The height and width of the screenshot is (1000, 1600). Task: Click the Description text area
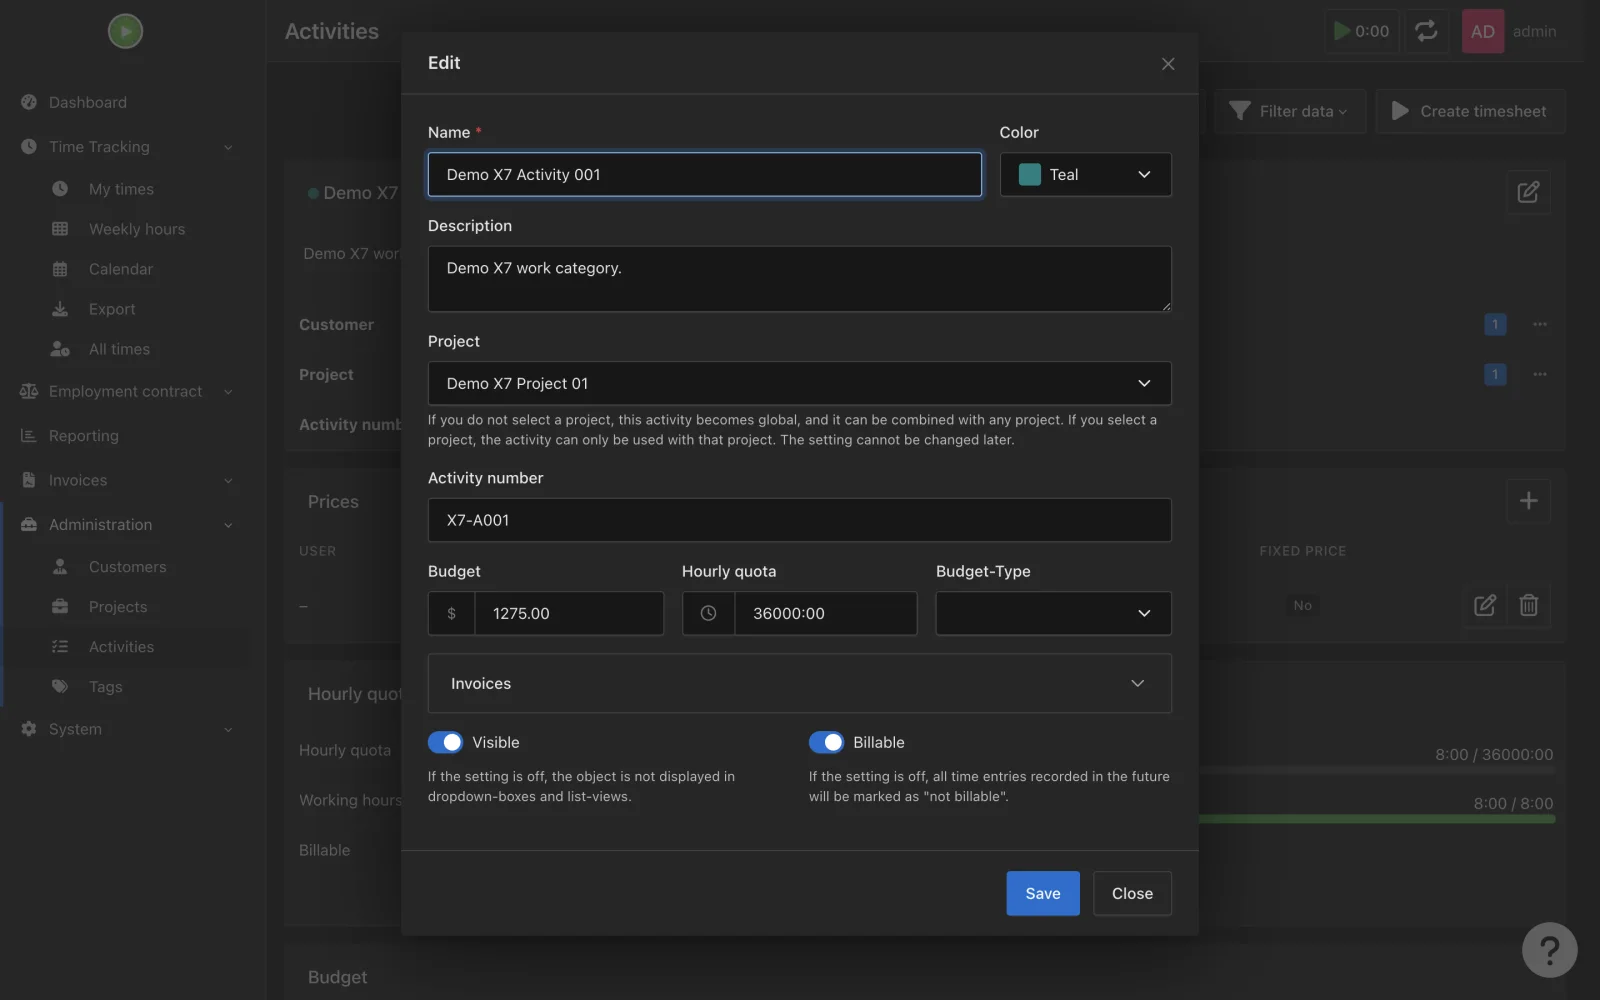point(799,279)
